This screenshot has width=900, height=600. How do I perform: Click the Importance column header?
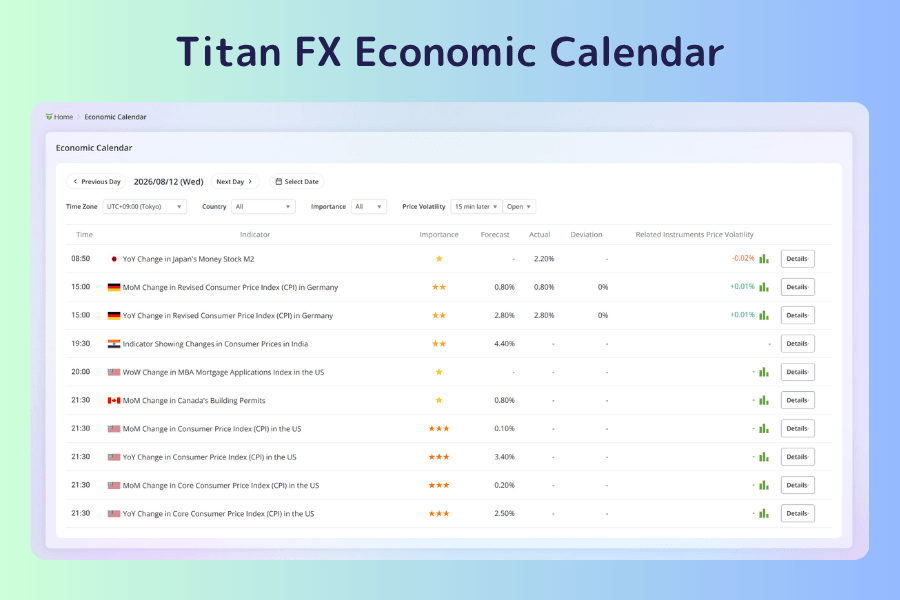click(439, 235)
